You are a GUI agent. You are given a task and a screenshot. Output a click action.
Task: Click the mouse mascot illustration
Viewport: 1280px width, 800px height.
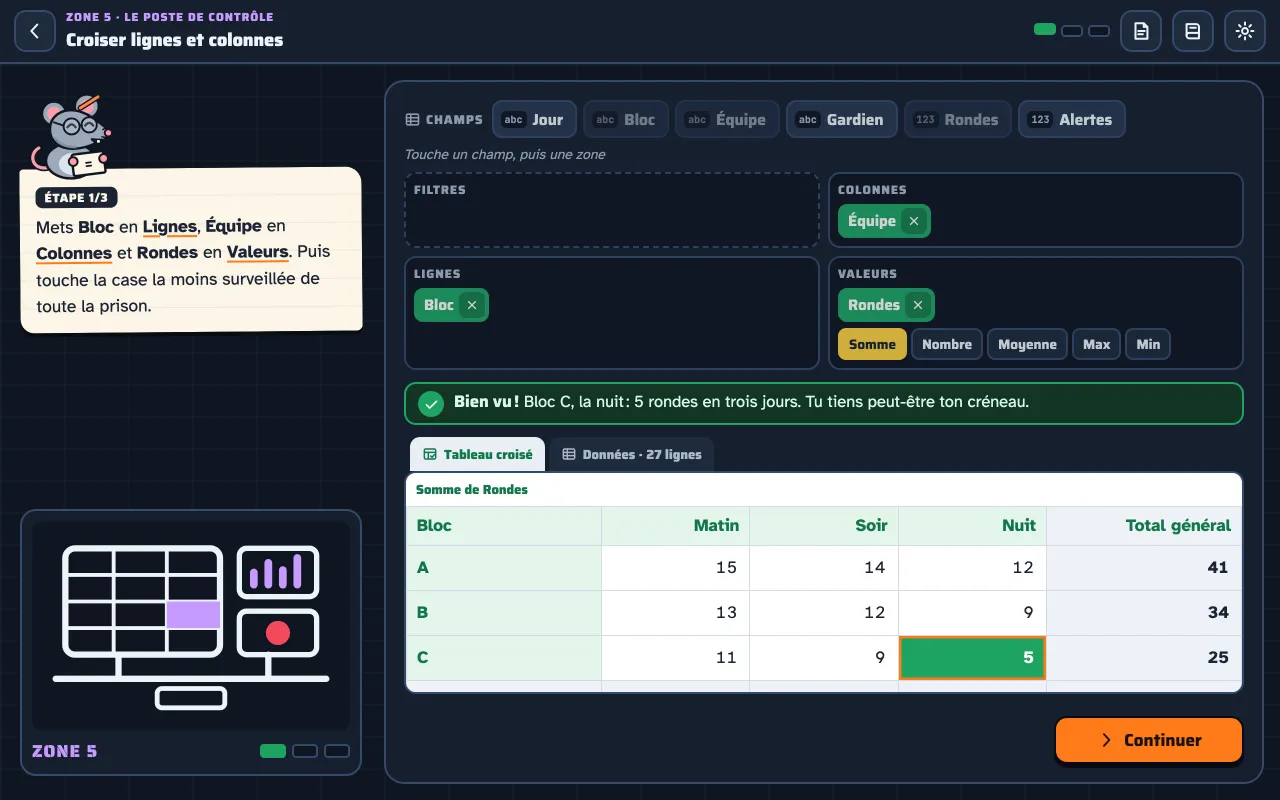pos(73,138)
